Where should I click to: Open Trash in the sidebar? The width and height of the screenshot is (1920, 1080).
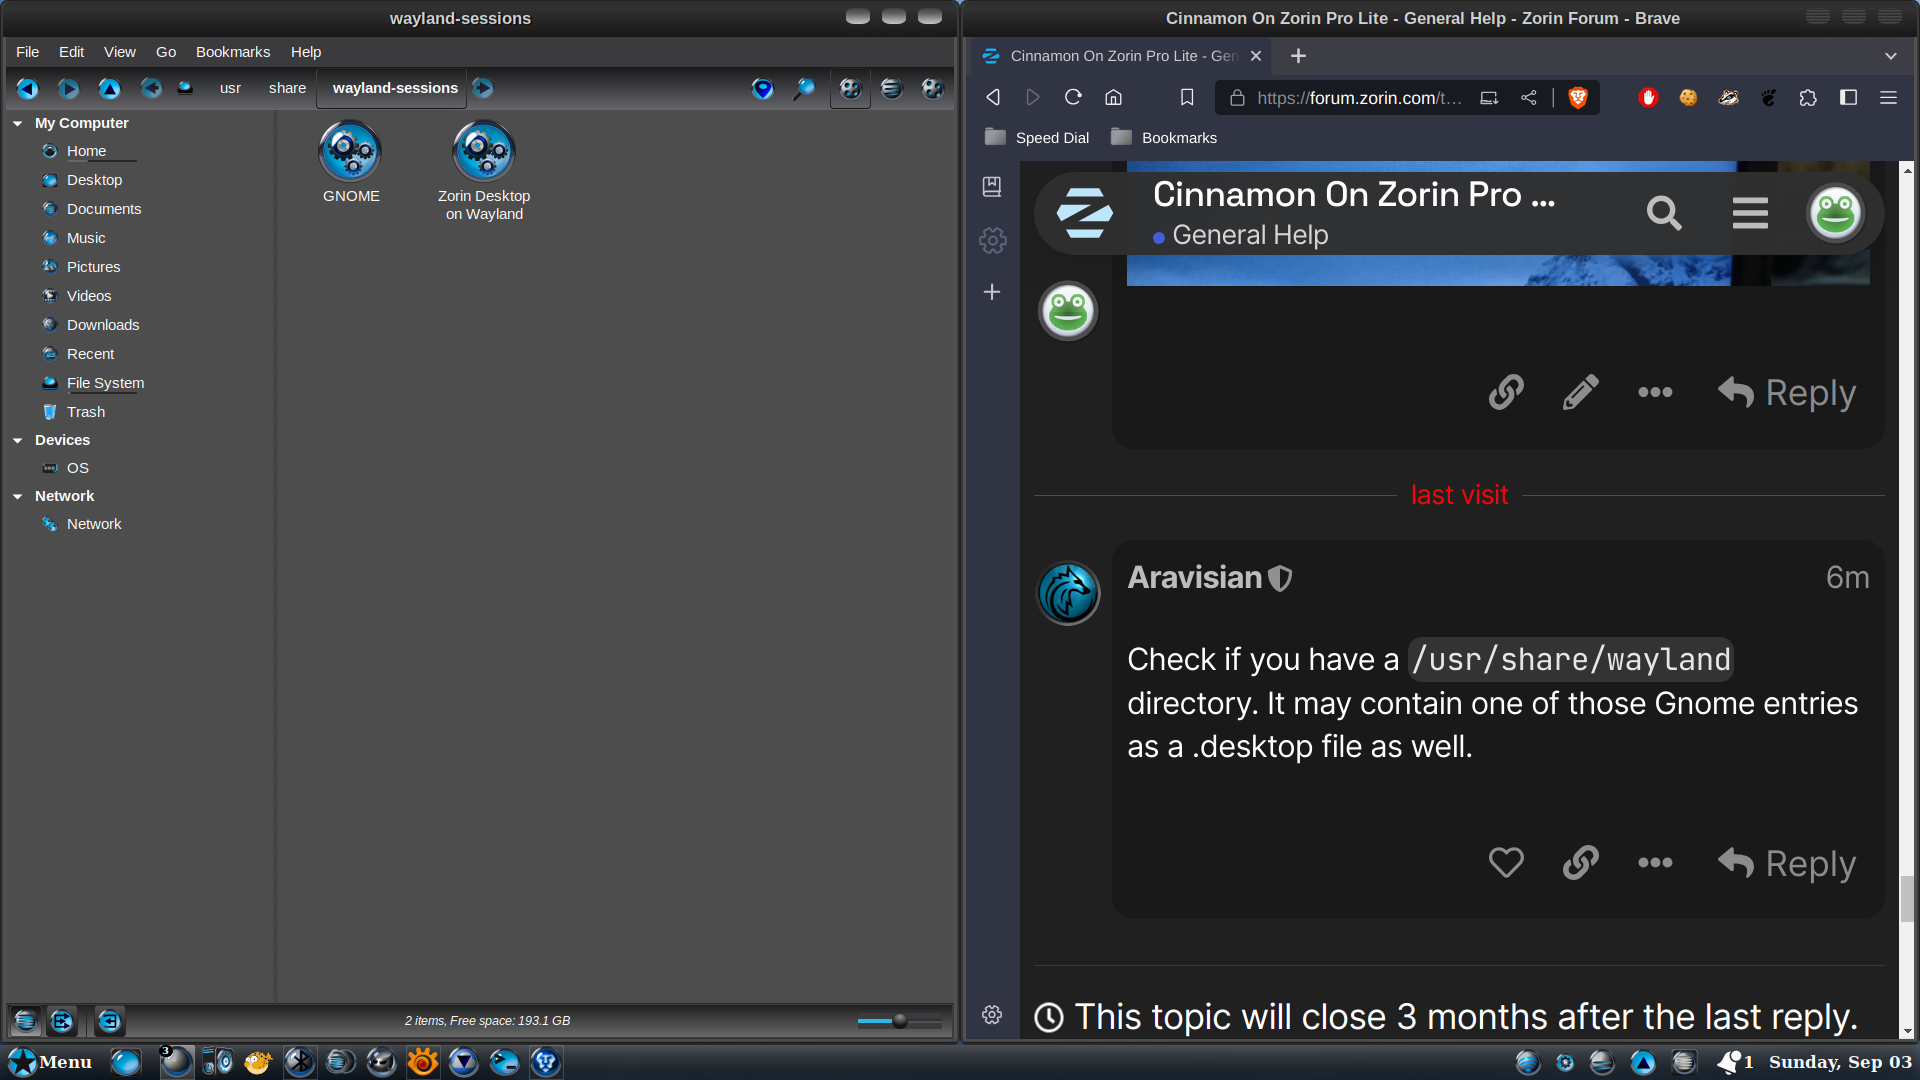pos(86,412)
